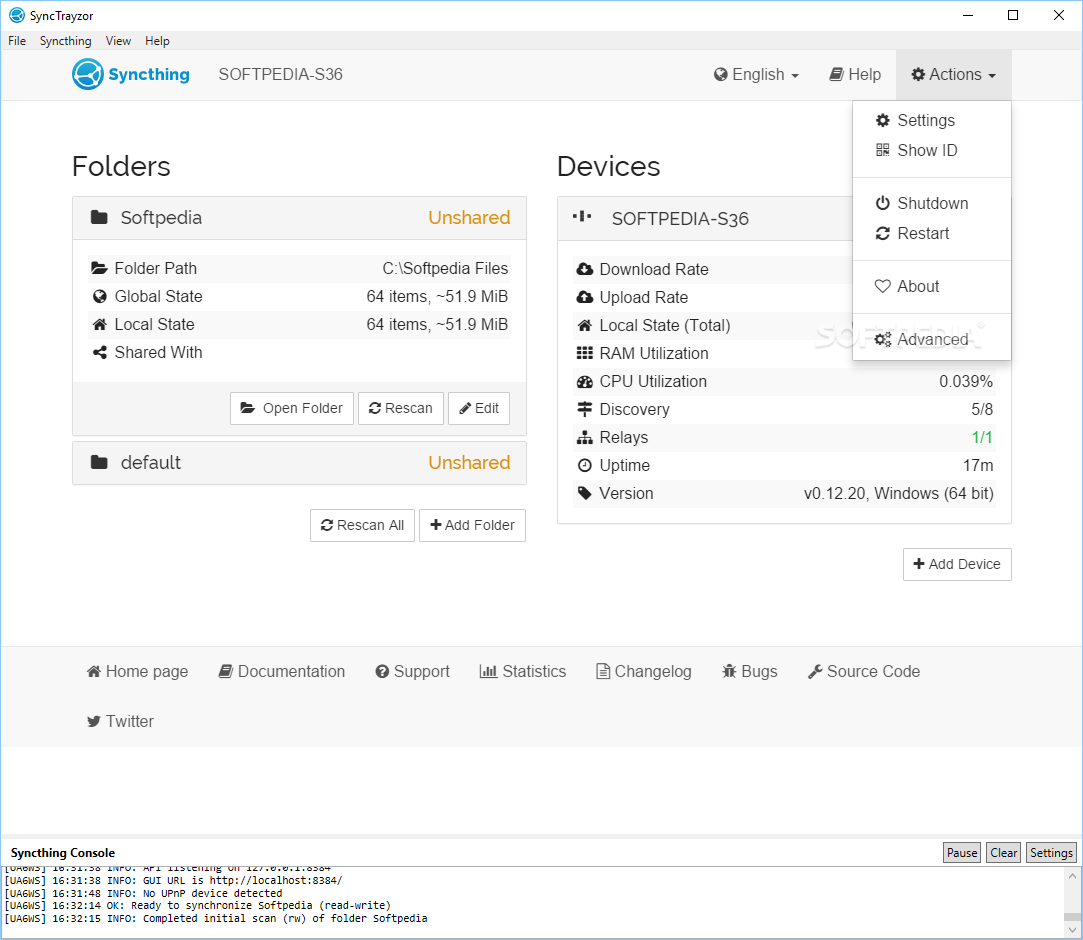The image size is (1083, 940).
Task: Open Advanced from the Actions menu
Action: (932, 339)
